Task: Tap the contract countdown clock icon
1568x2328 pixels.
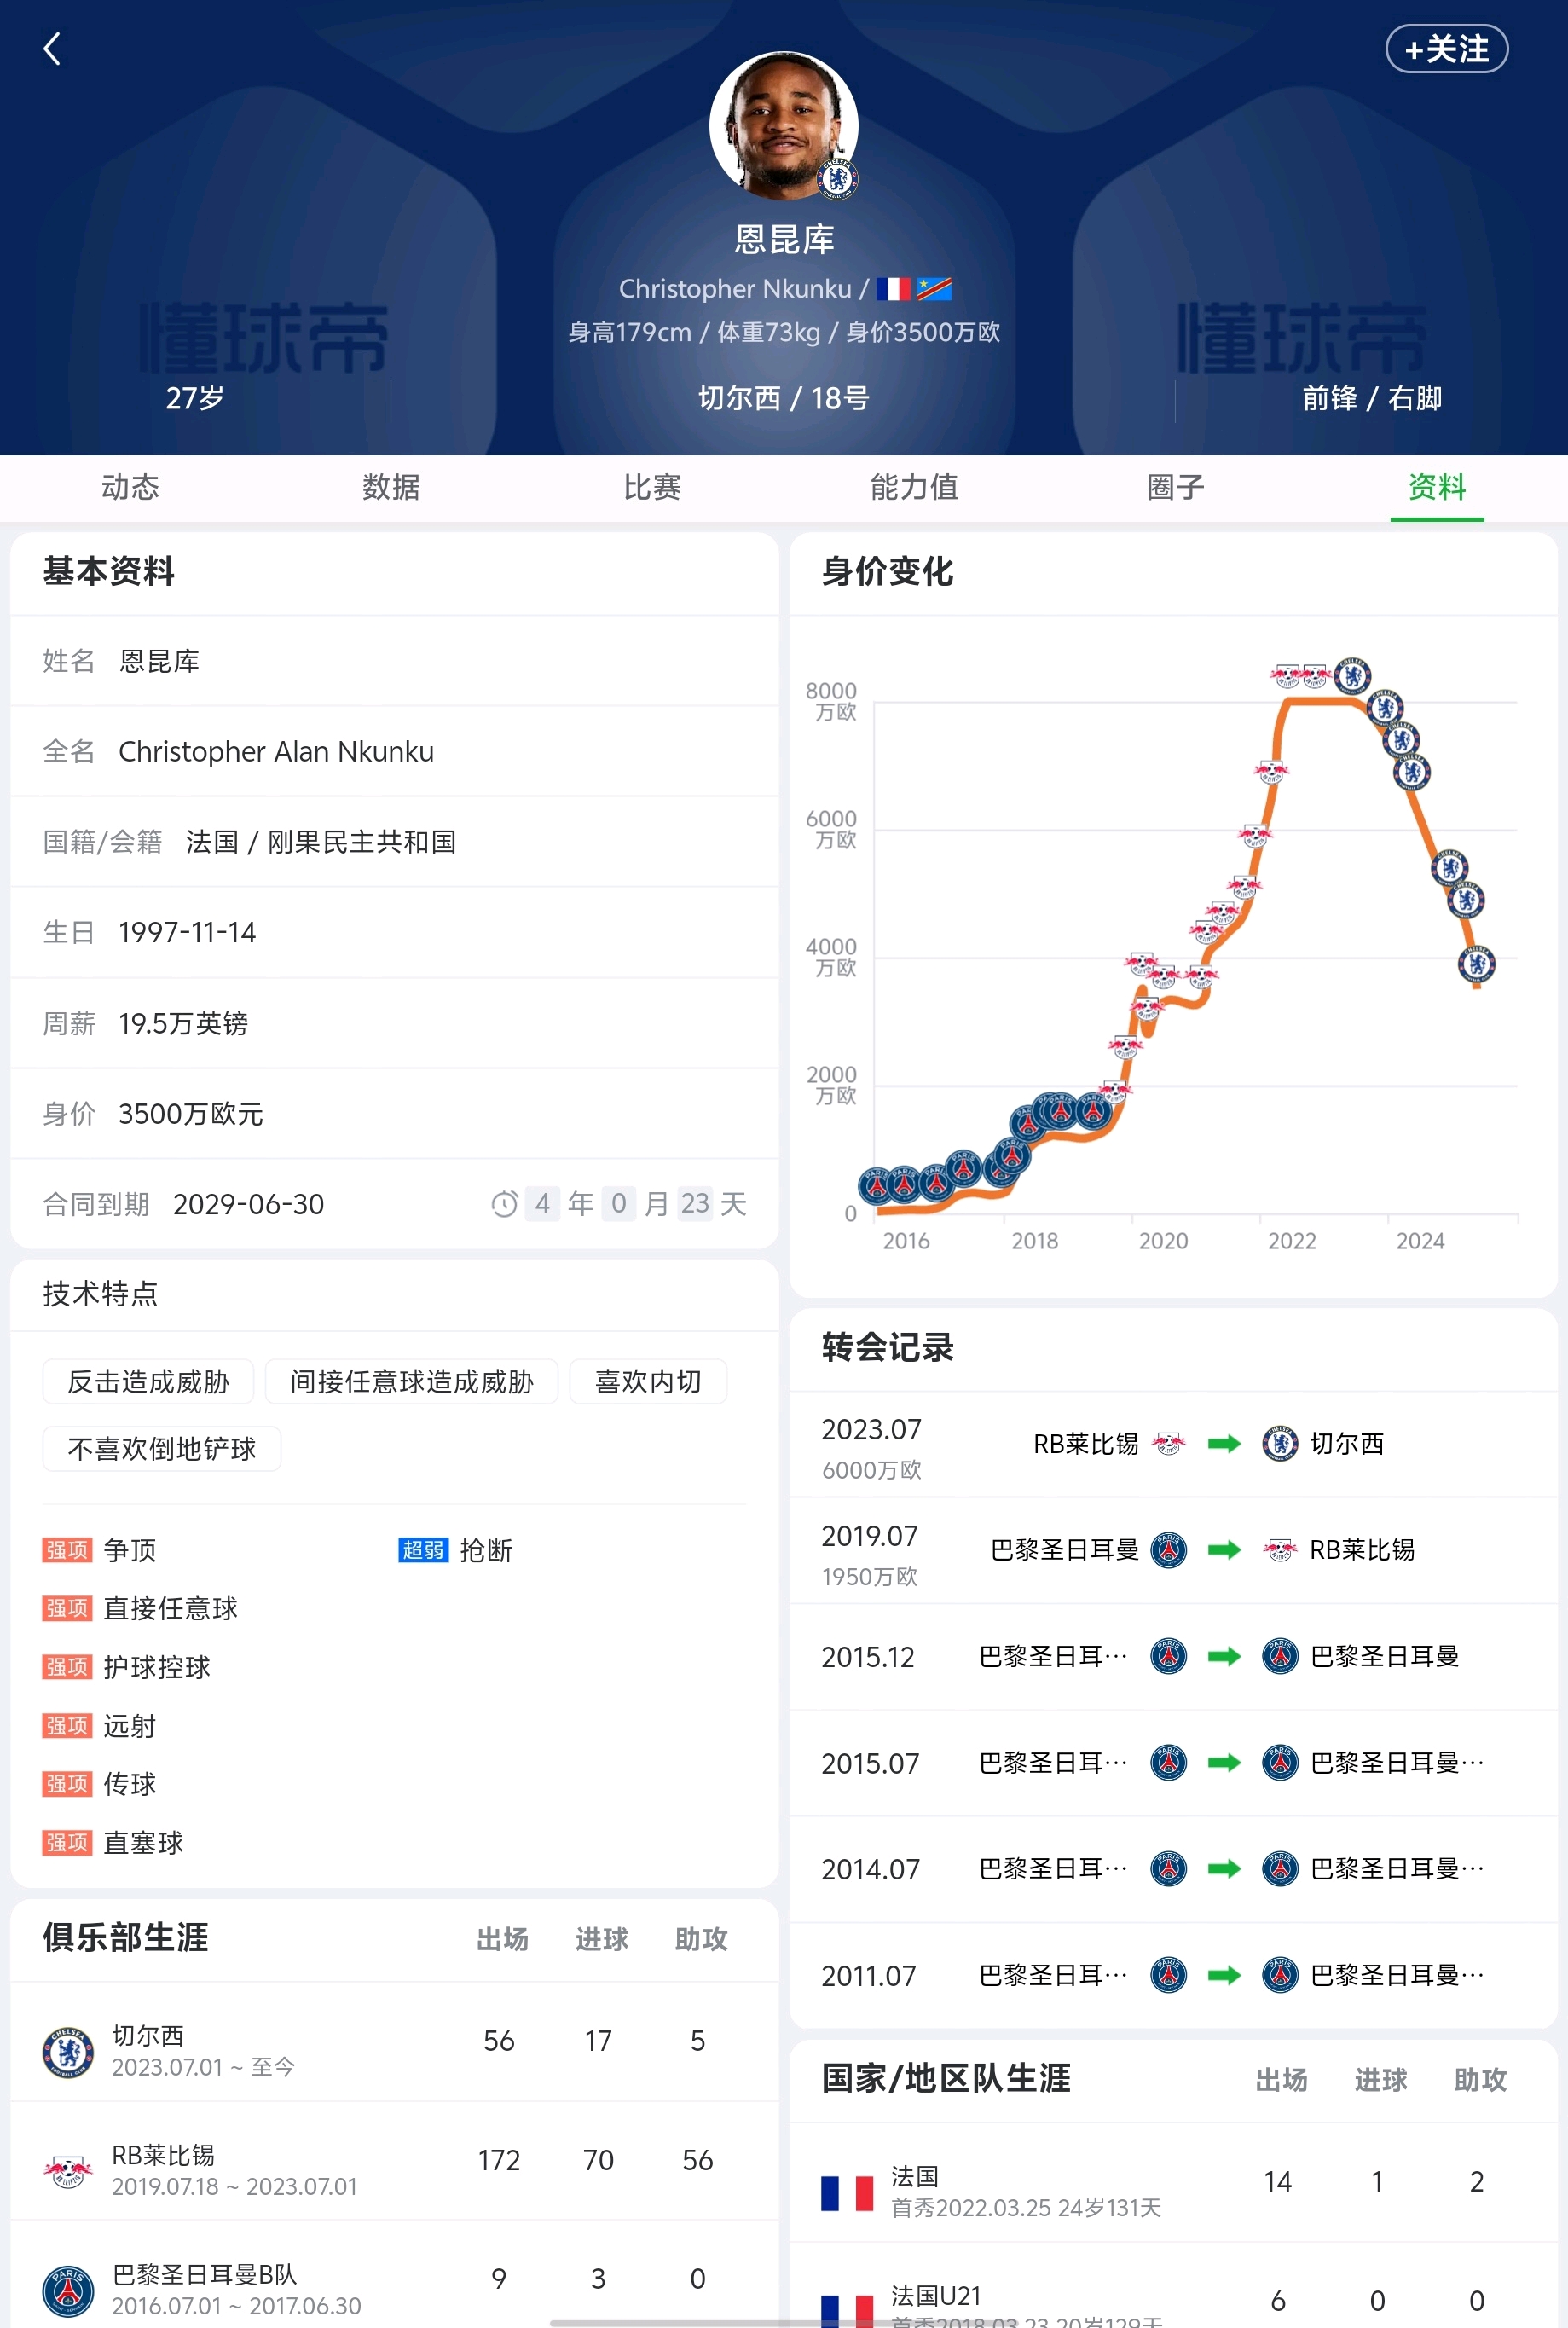Action: (x=504, y=1204)
